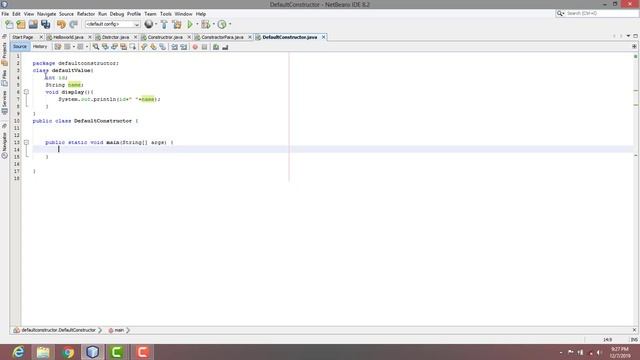Click the New Project icon
640x360 pixels.
point(21,24)
